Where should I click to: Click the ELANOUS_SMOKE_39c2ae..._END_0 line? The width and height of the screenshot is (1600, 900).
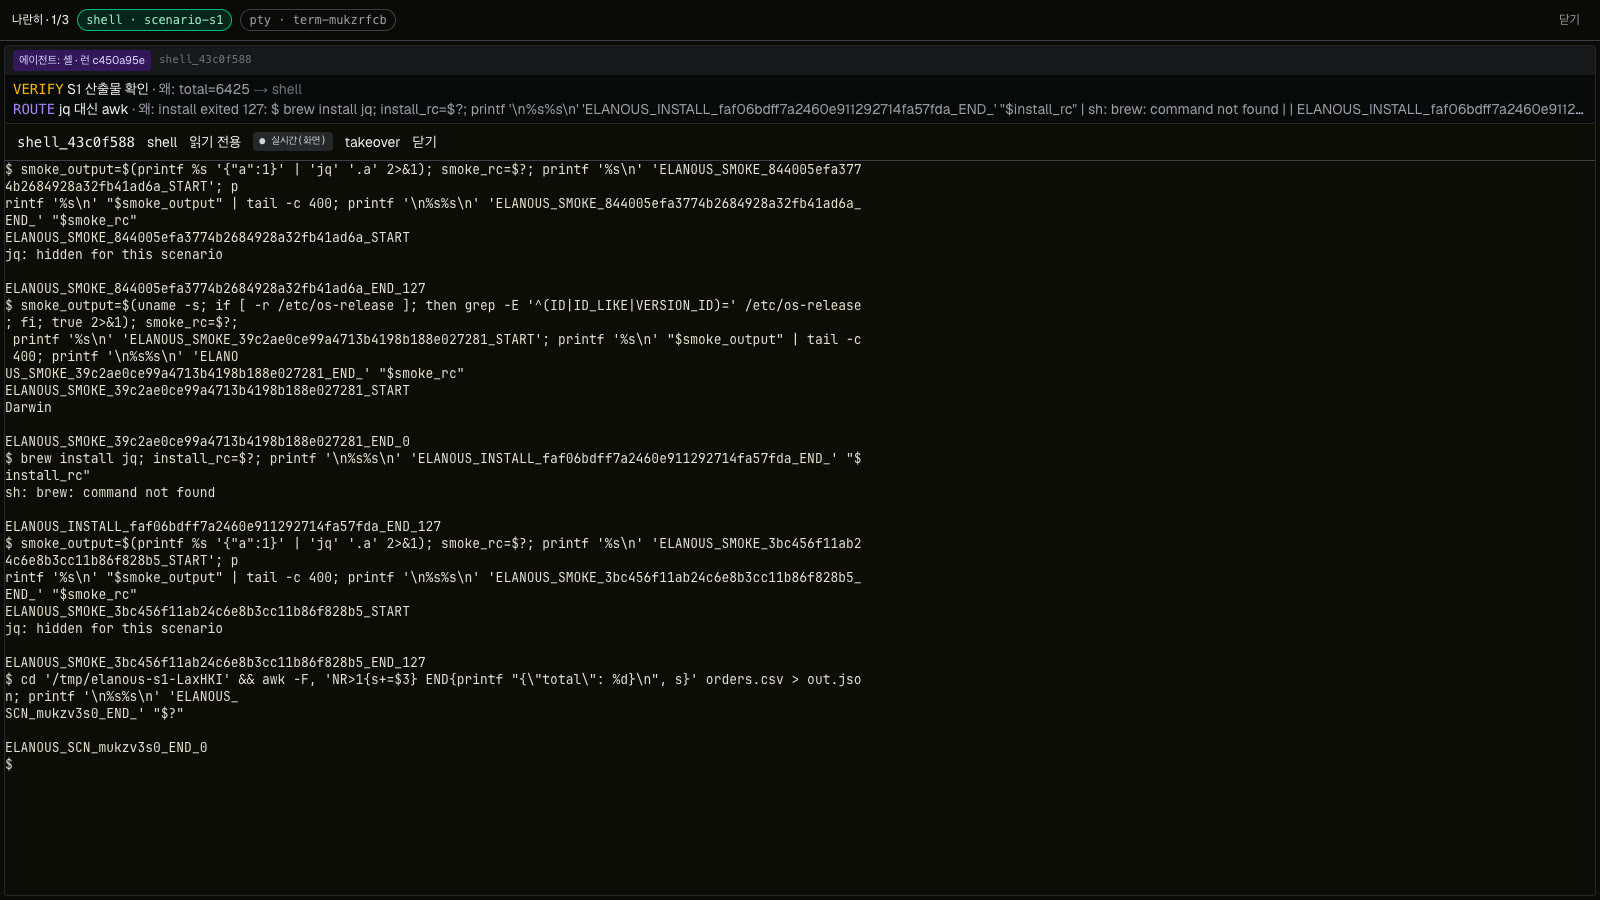207,442
